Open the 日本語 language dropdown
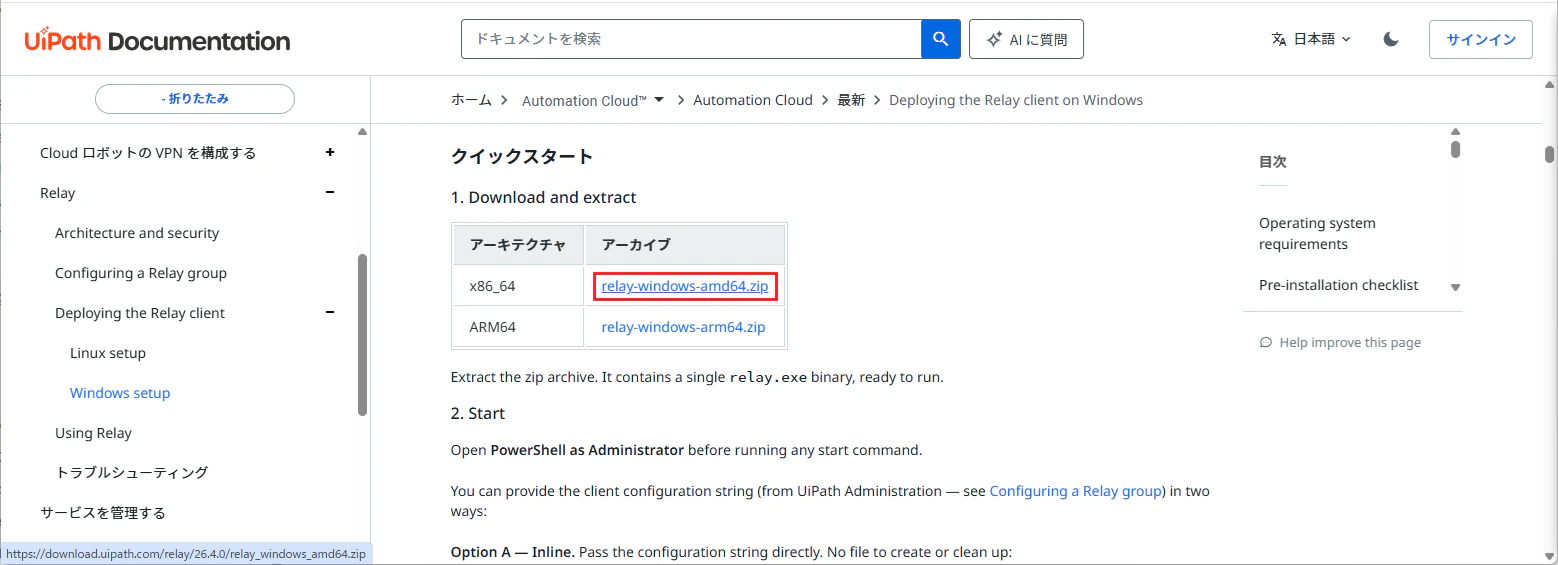1558x565 pixels. coord(1311,39)
